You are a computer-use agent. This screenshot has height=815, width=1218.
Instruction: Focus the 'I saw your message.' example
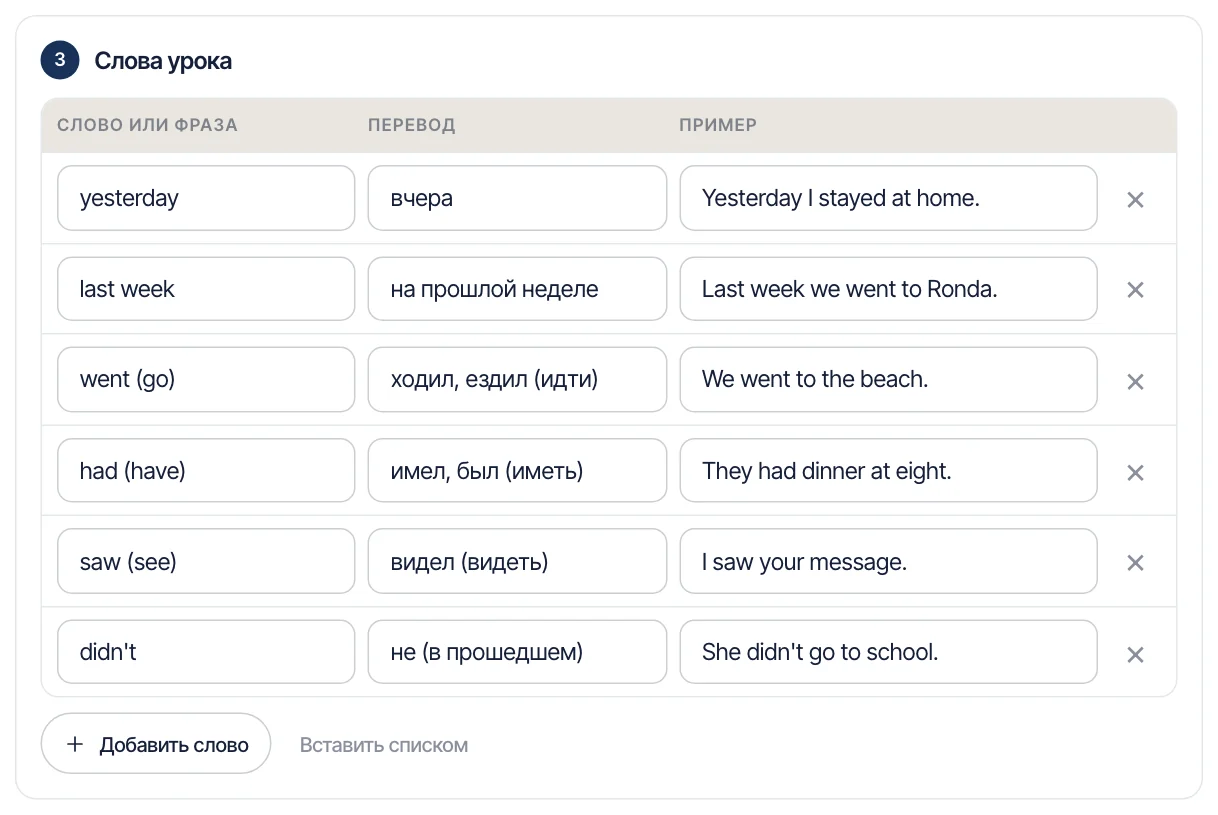tap(888, 562)
